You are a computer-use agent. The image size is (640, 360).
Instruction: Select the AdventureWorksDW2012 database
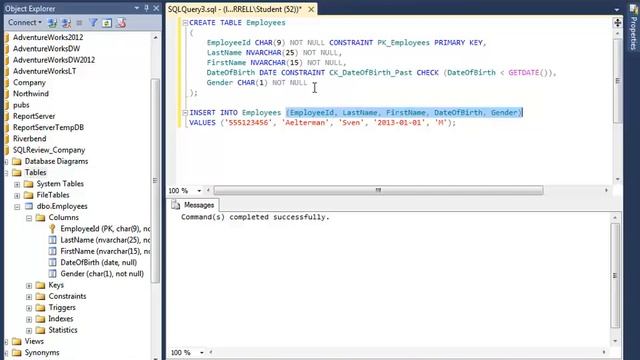[54, 60]
